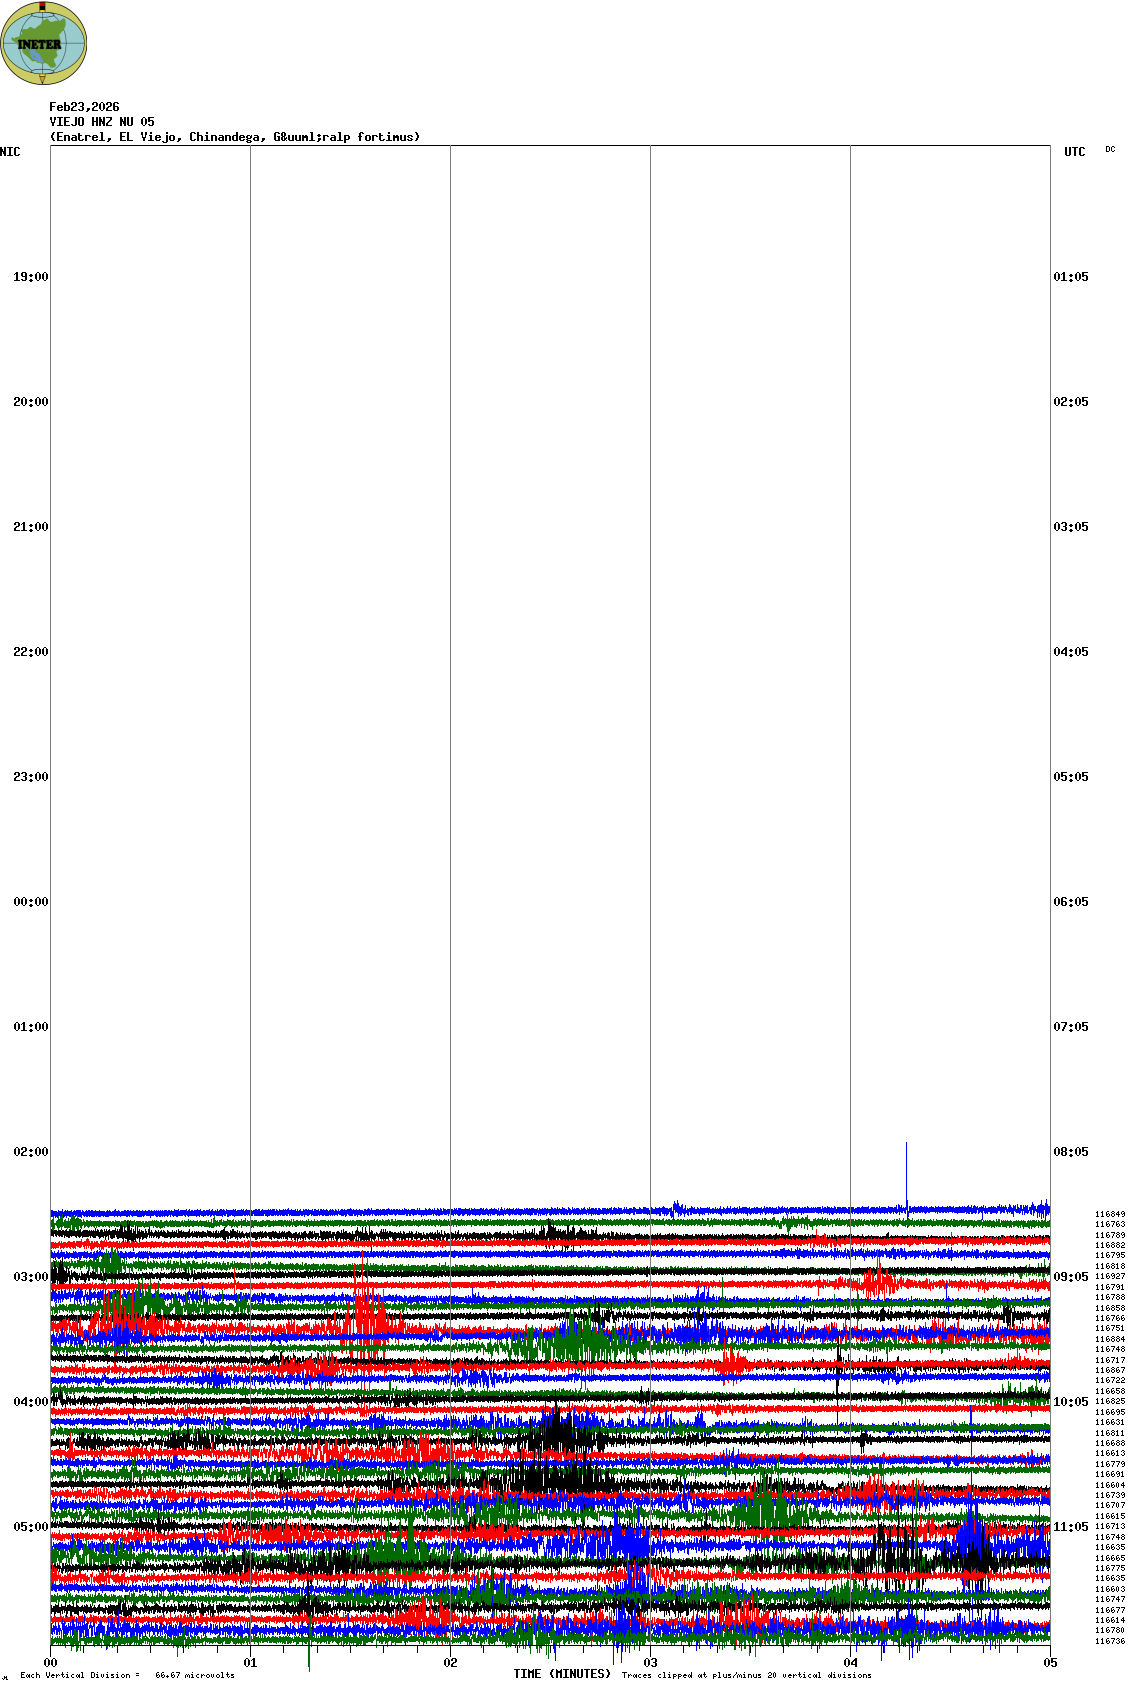The width and height of the screenshot is (1130, 1689).
Task: Click the 22:00 local time label
Action: tap(30, 652)
